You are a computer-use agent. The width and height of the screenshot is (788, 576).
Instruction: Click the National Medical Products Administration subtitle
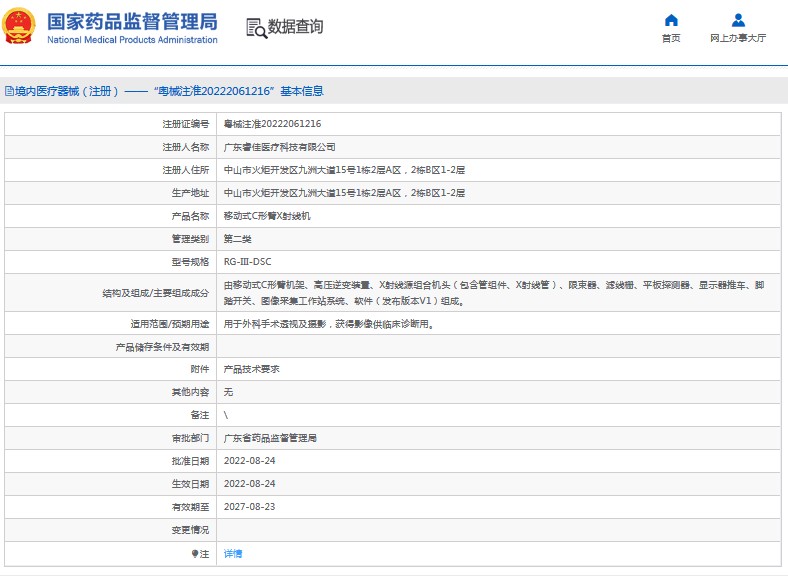point(132,40)
